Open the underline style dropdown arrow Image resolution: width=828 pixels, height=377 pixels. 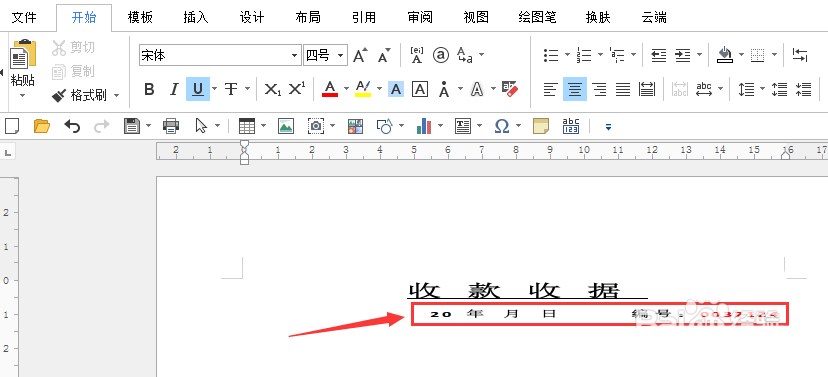point(214,89)
